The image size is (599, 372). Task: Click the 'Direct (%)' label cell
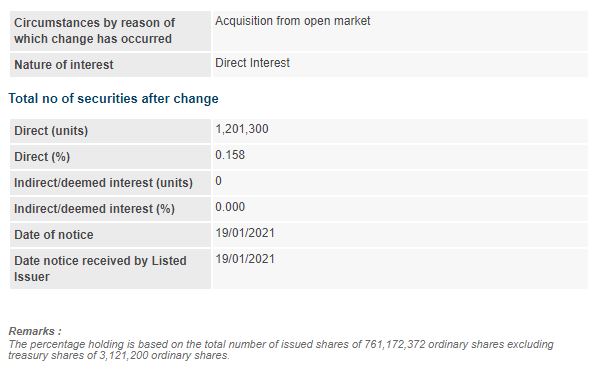(x=110, y=157)
